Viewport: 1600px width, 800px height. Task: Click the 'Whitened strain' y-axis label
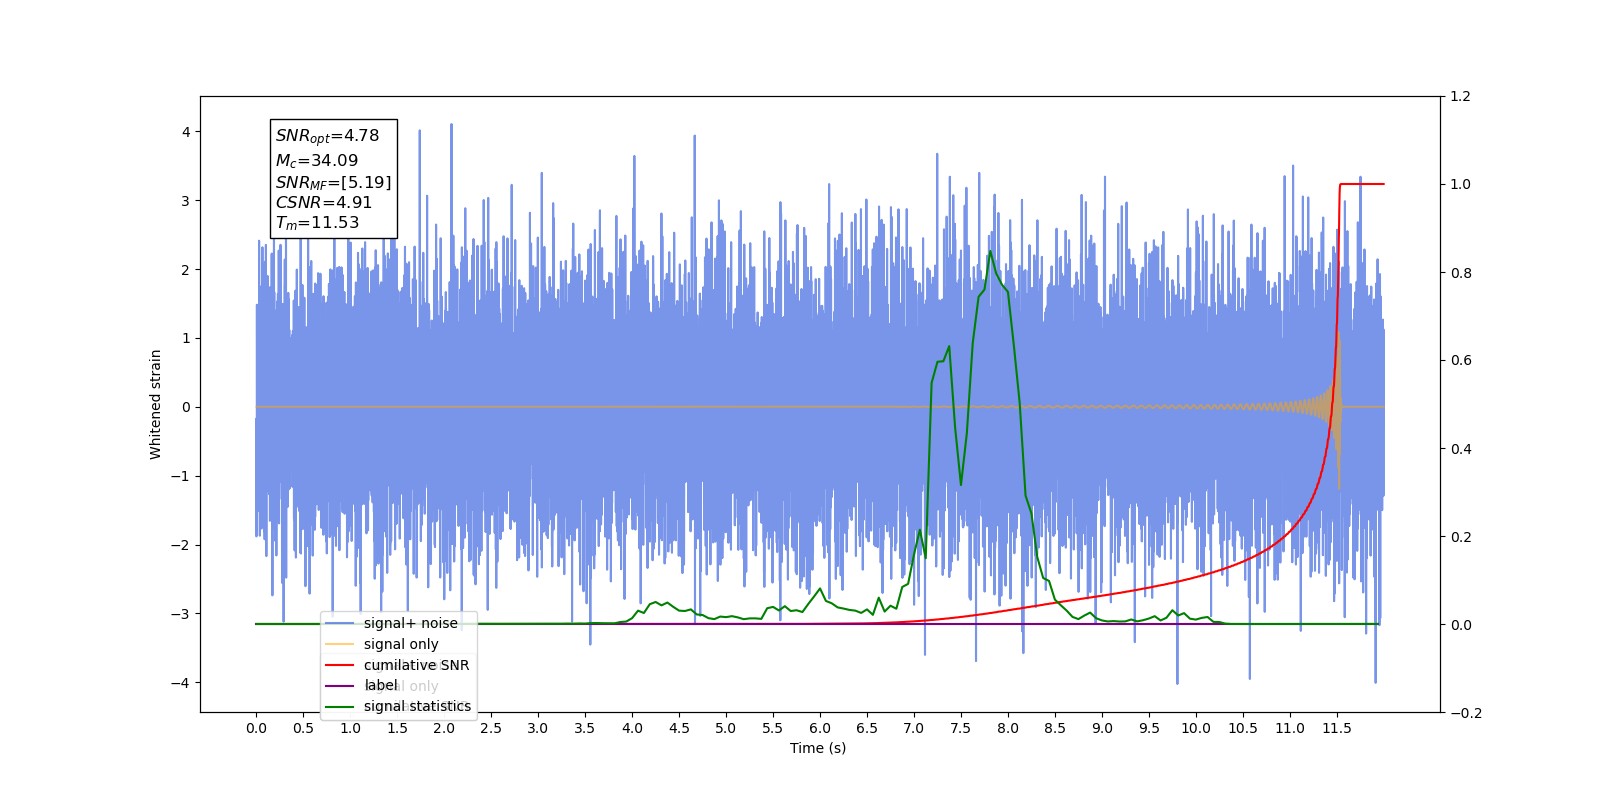(x=155, y=404)
